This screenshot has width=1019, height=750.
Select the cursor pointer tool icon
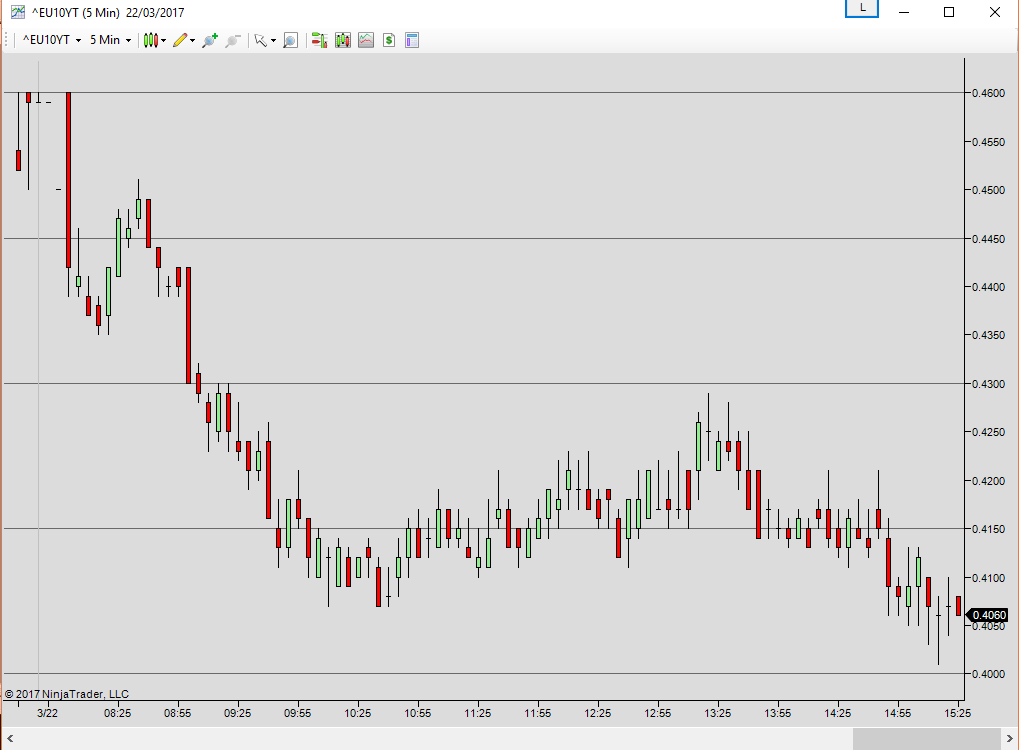(261, 40)
